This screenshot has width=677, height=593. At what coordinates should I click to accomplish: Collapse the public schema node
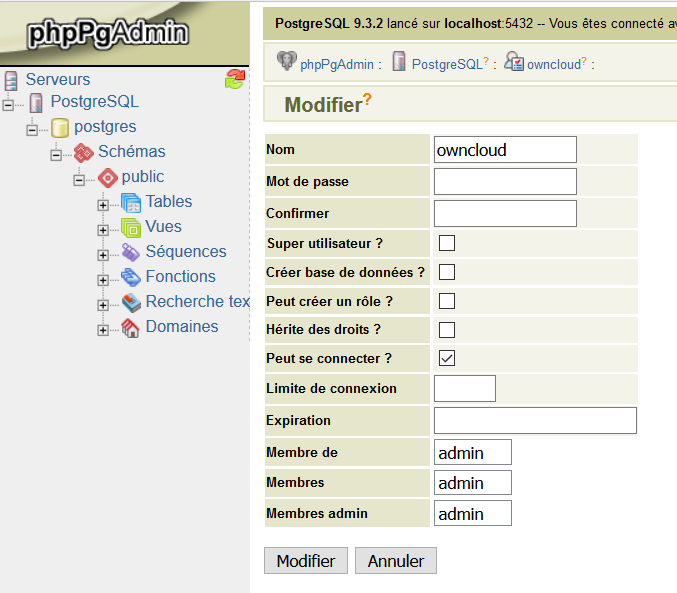click(79, 180)
